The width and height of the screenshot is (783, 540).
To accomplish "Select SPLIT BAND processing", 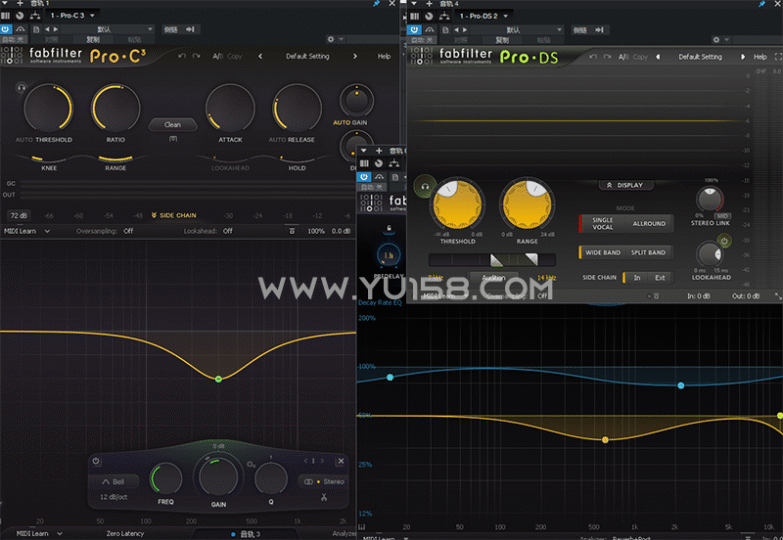I will [648, 252].
